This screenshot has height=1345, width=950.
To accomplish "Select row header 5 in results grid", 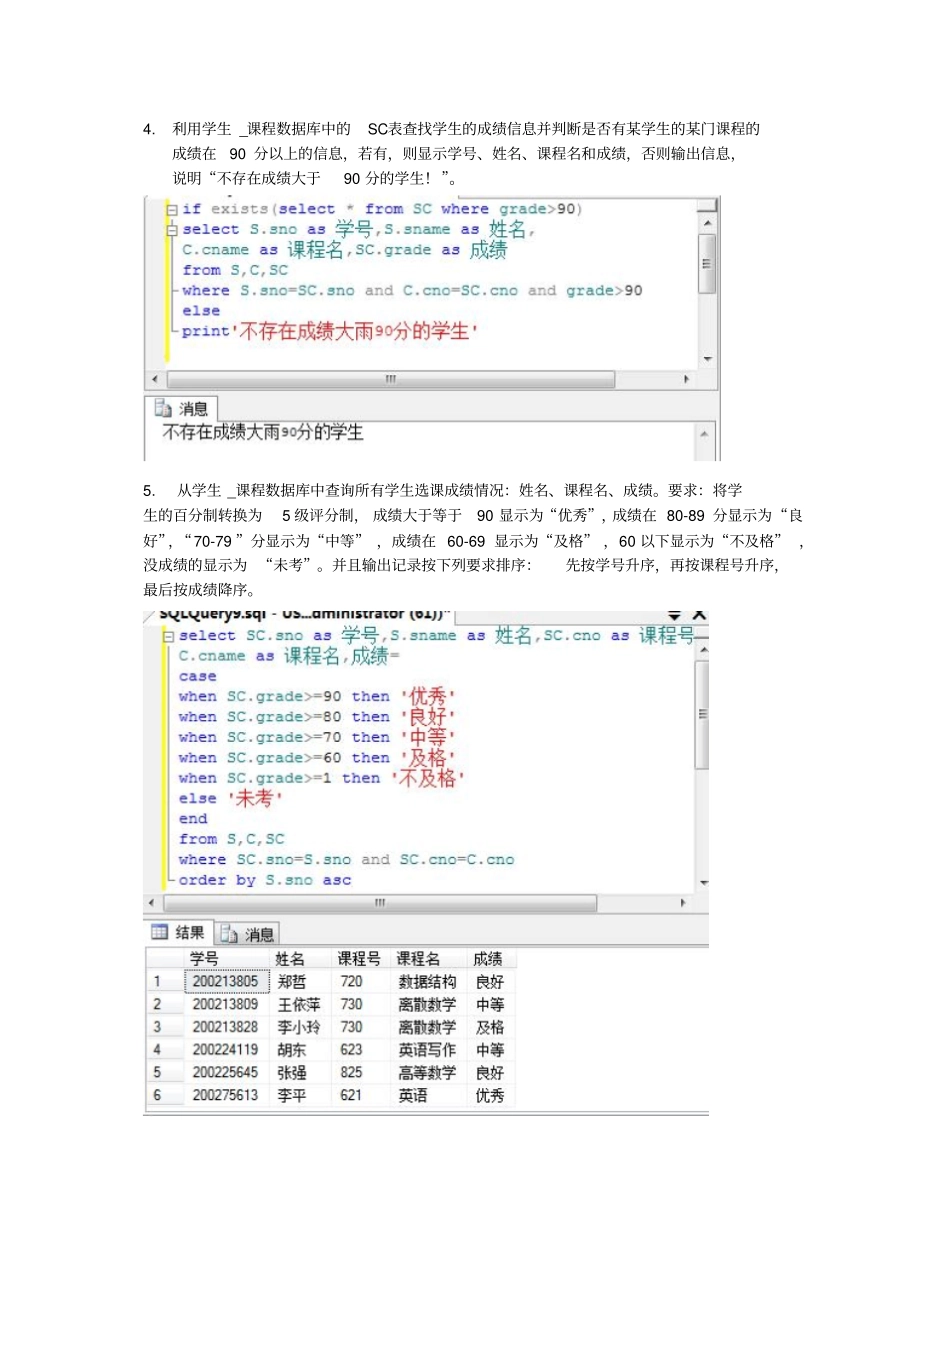I will tap(164, 1073).
